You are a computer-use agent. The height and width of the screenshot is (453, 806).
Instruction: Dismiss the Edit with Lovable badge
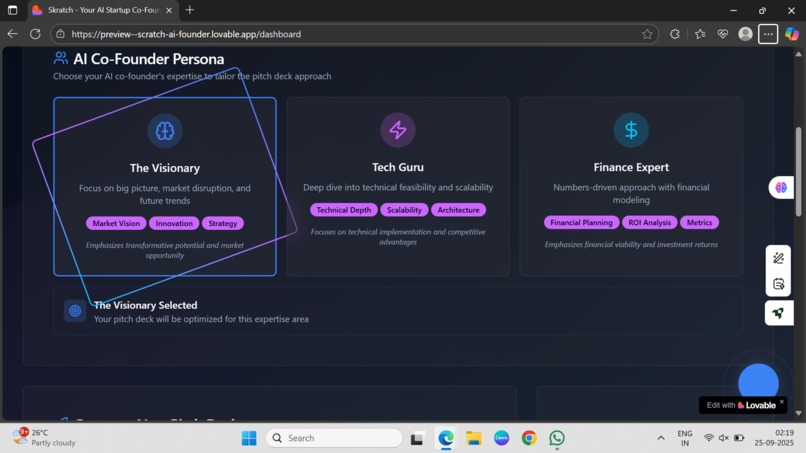(782, 402)
